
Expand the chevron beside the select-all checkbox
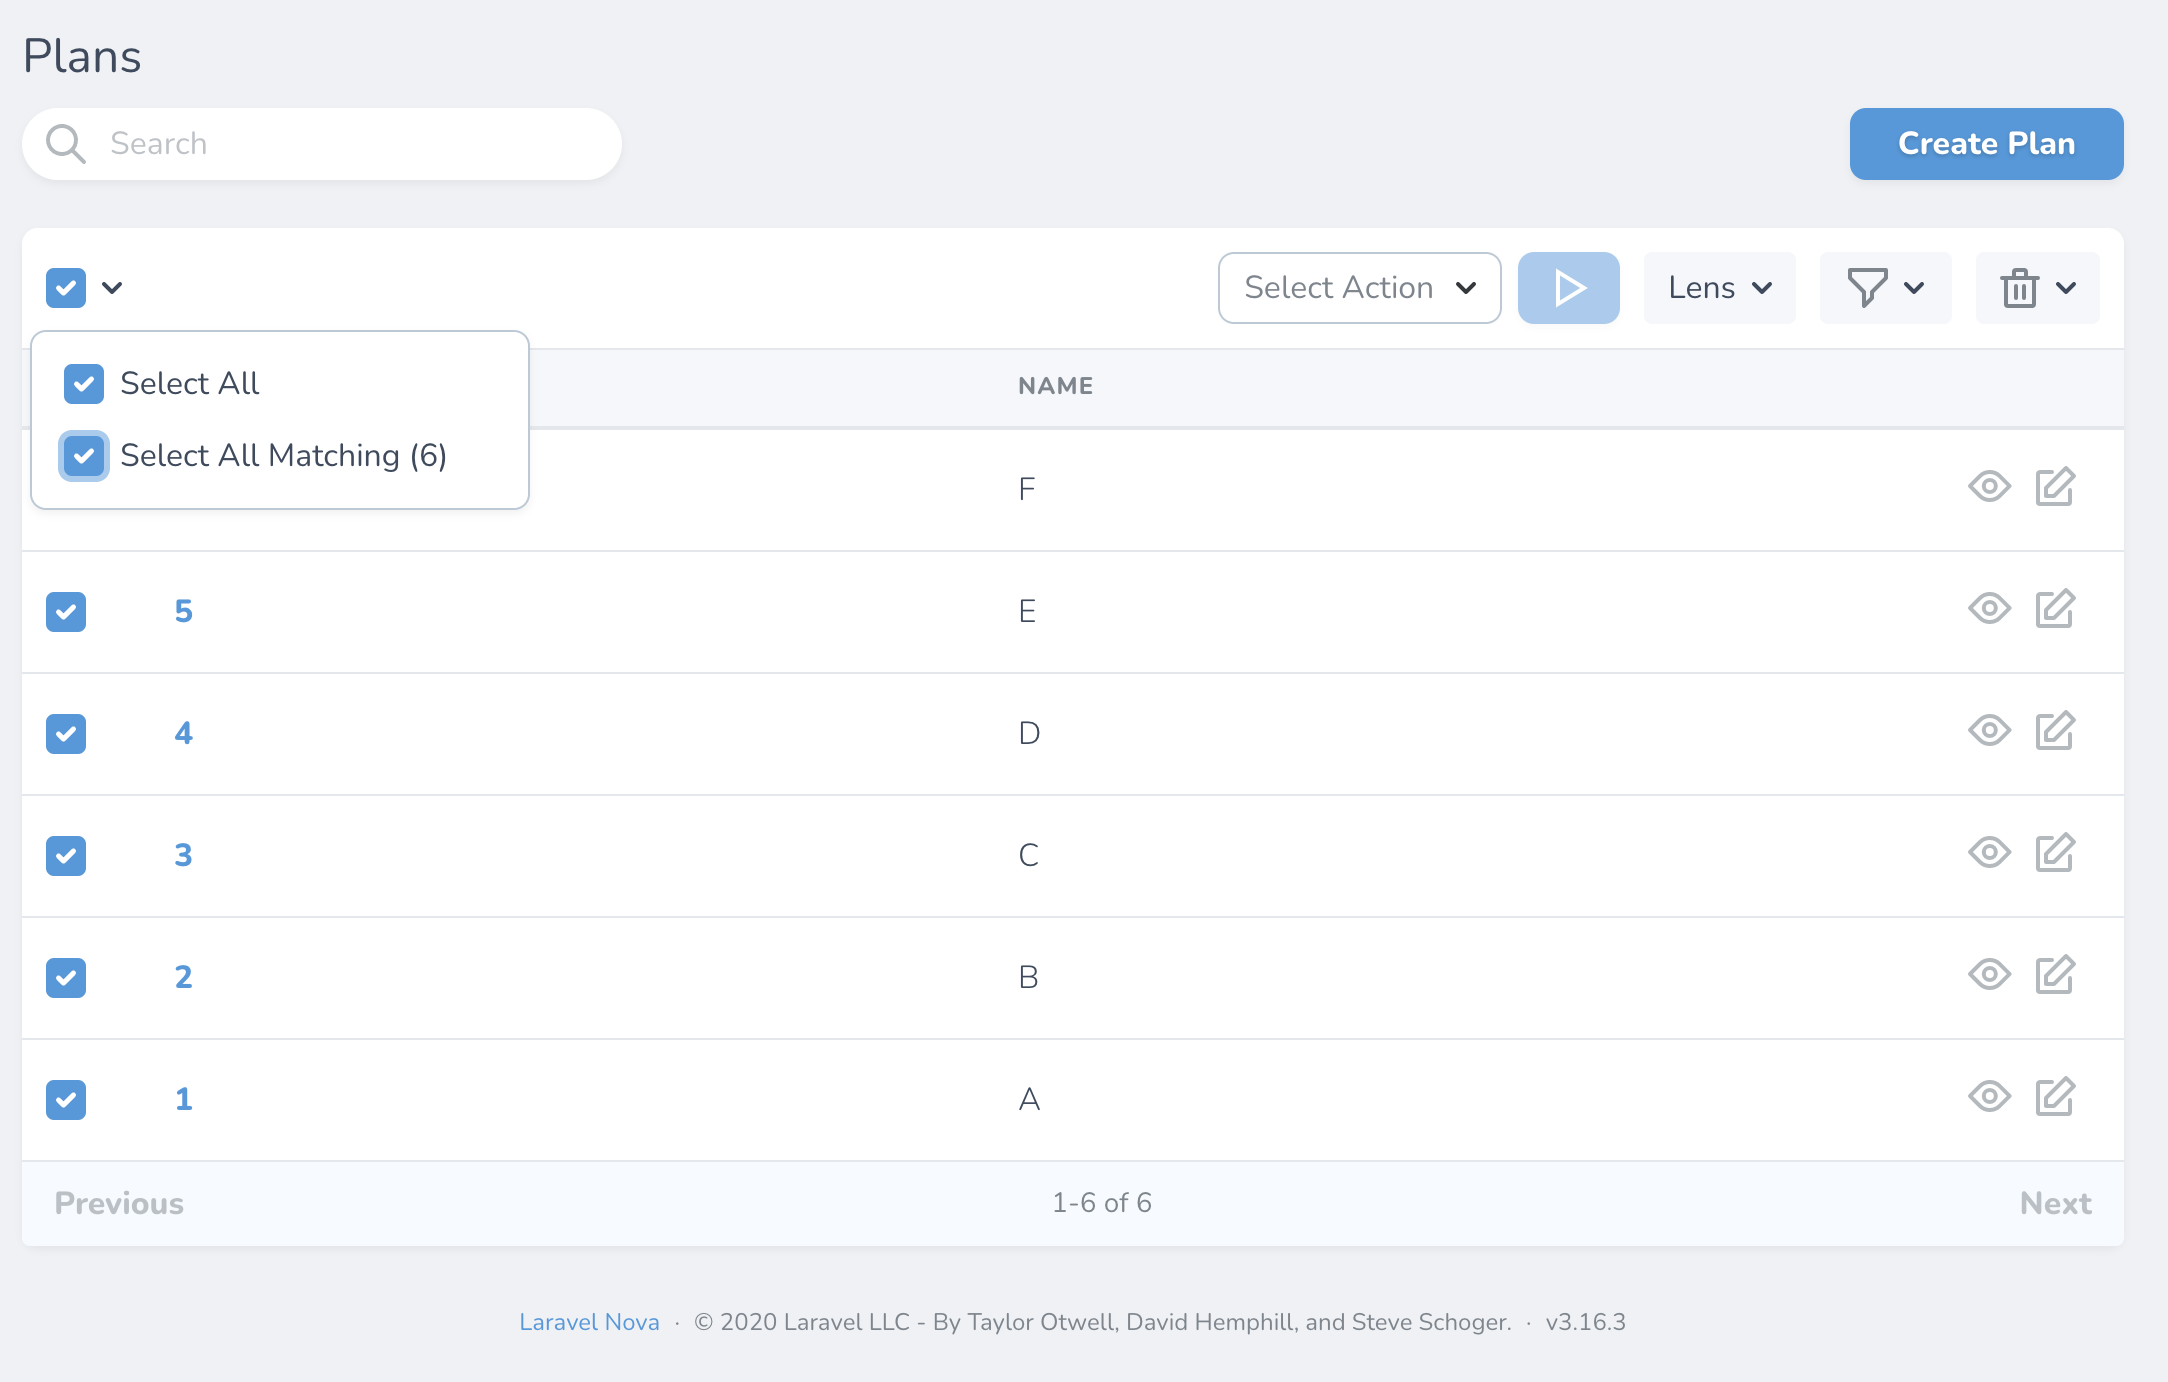pos(113,288)
